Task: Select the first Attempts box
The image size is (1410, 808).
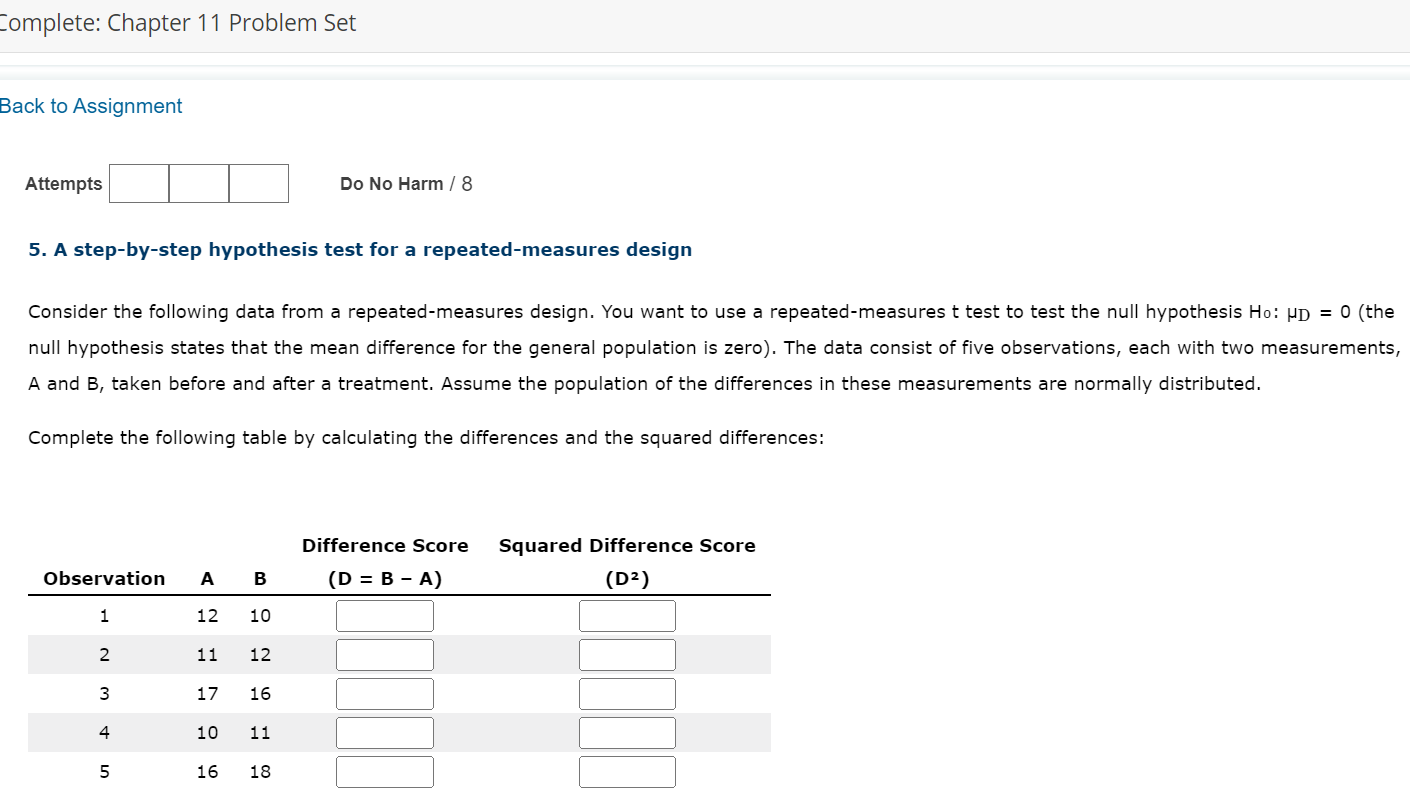Action: [138, 183]
